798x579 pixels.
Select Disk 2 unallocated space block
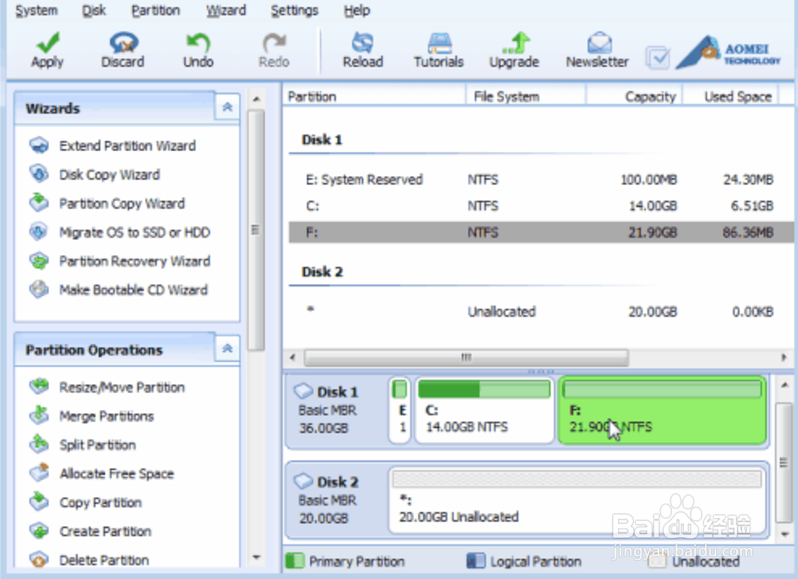click(577, 501)
